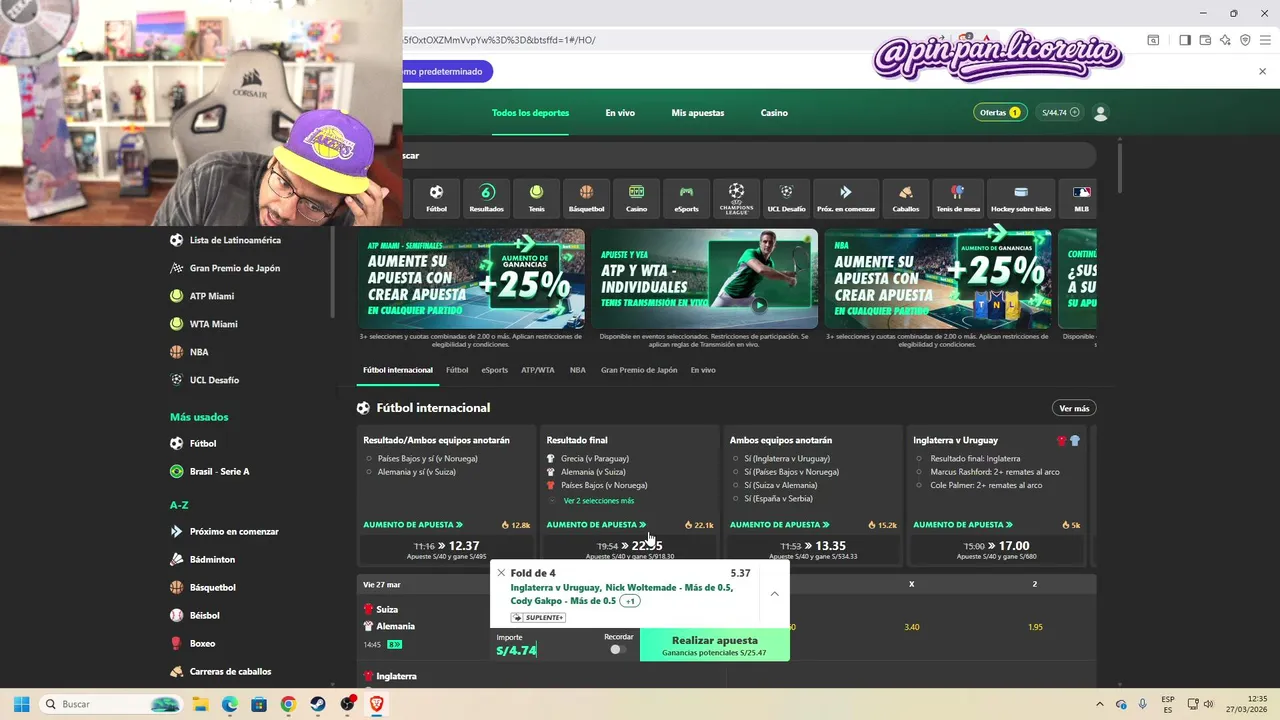Open the Casino slot-machine shortcut tile
This screenshot has width=1280, height=720.
[x=636, y=198]
